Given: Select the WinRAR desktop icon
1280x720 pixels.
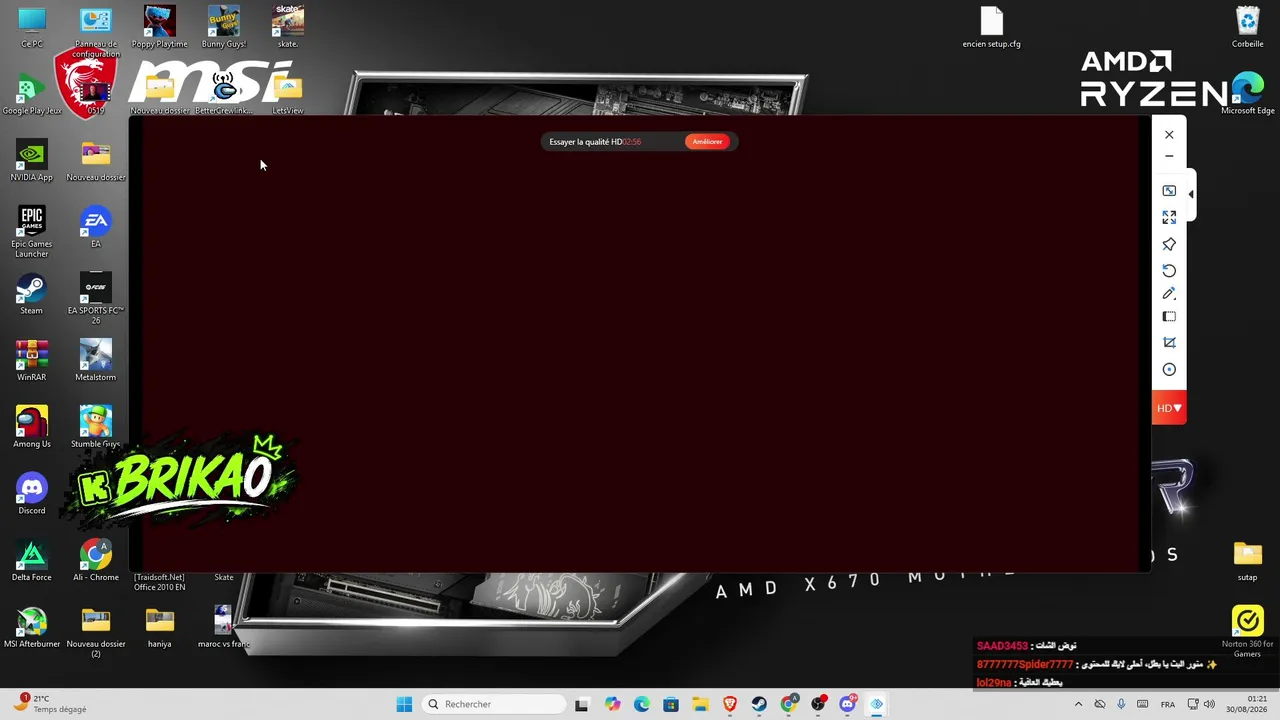Looking at the screenshot, I should (x=32, y=360).
